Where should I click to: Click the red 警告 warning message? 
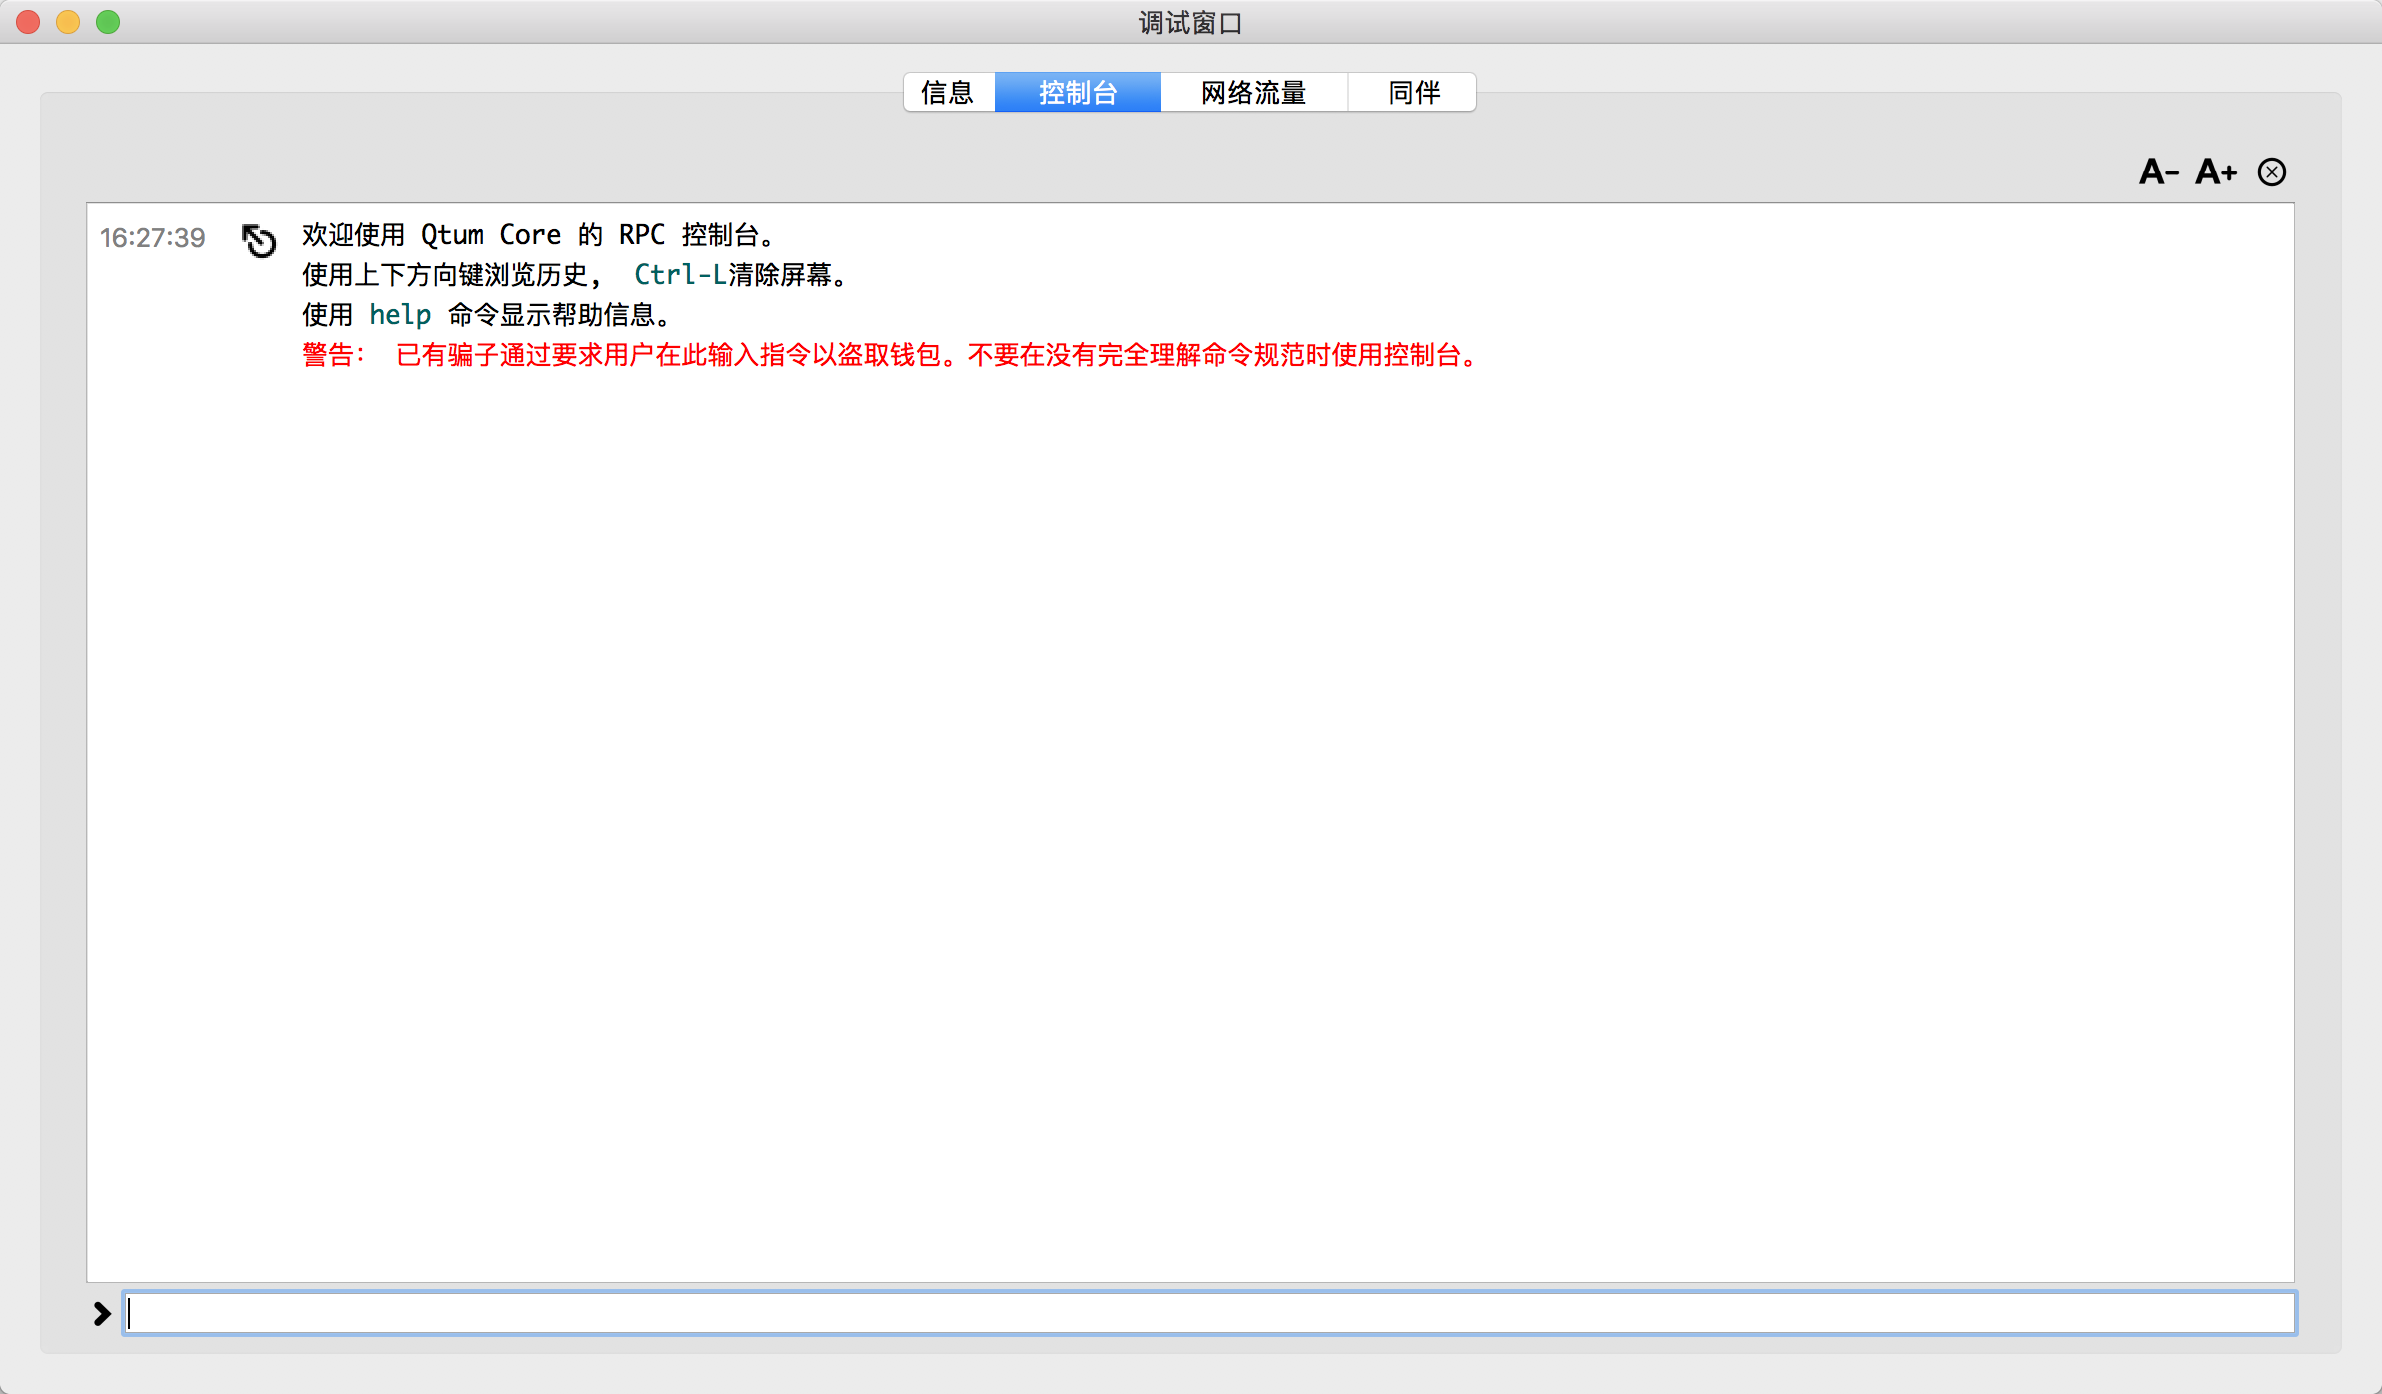pos(890,355)
